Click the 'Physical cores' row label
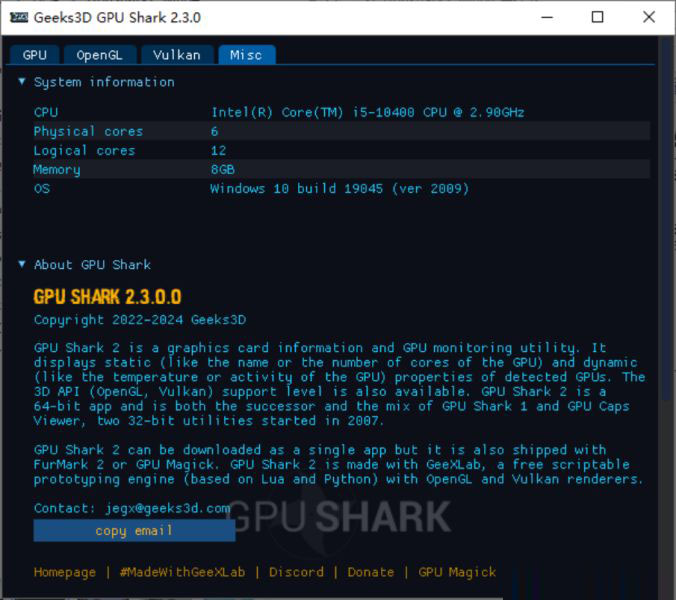Viewport: 676px width, 600px height. [88, 131]
